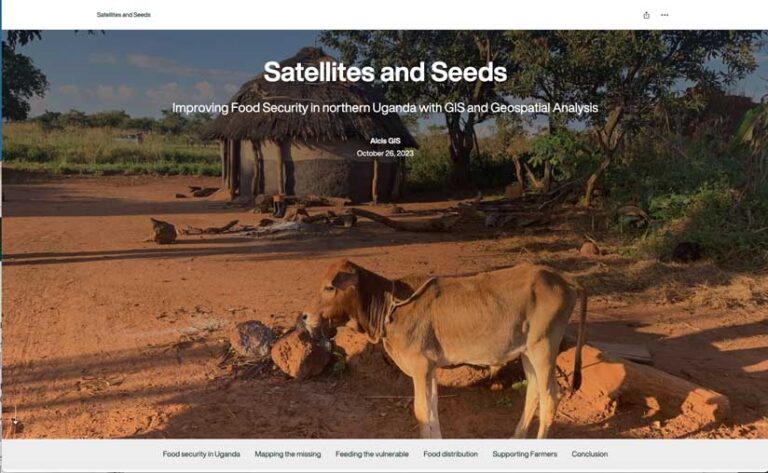Image resolution: width=768 pixels, height=473 pixels.
Task: Navigate to the 'Supporting Farmers' section
Action: pos(525,454)
